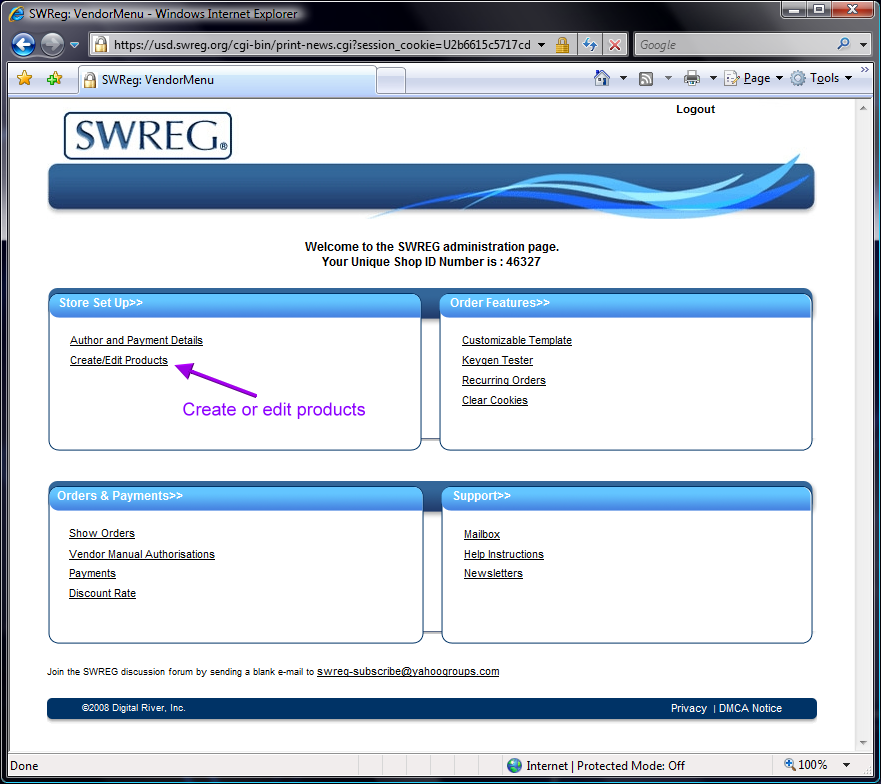Open a new blank tab
The image size is (881, 784).
pos(391,81)
